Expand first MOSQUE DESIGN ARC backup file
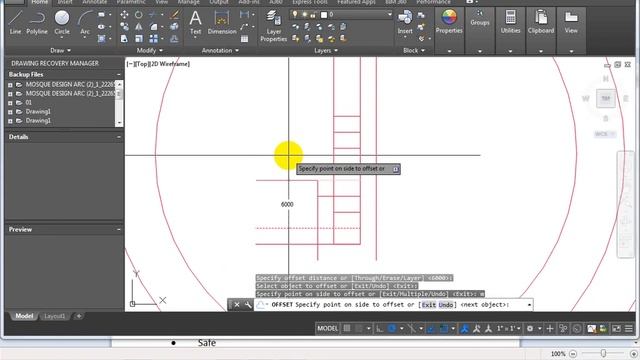640x360 pixels. click(10, 85)
